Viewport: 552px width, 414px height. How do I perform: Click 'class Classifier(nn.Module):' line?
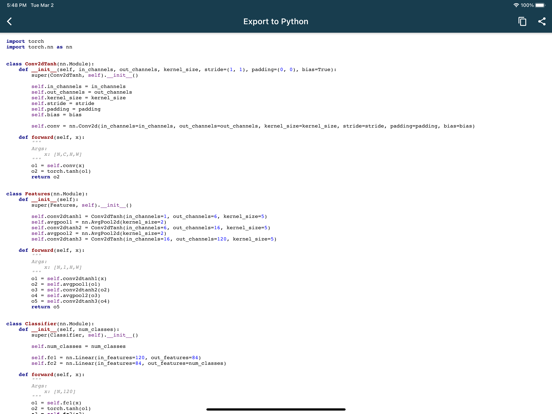50,324
